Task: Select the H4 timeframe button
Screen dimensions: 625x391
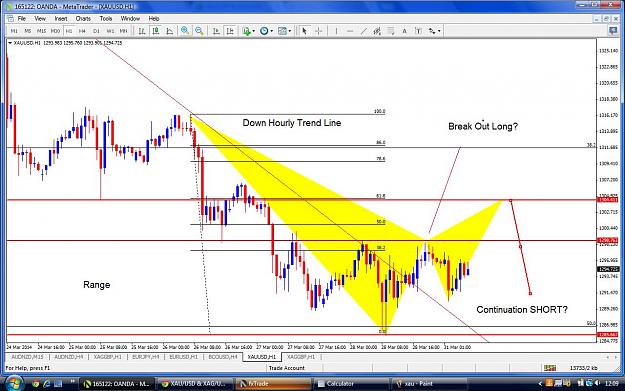Action: 82,31
